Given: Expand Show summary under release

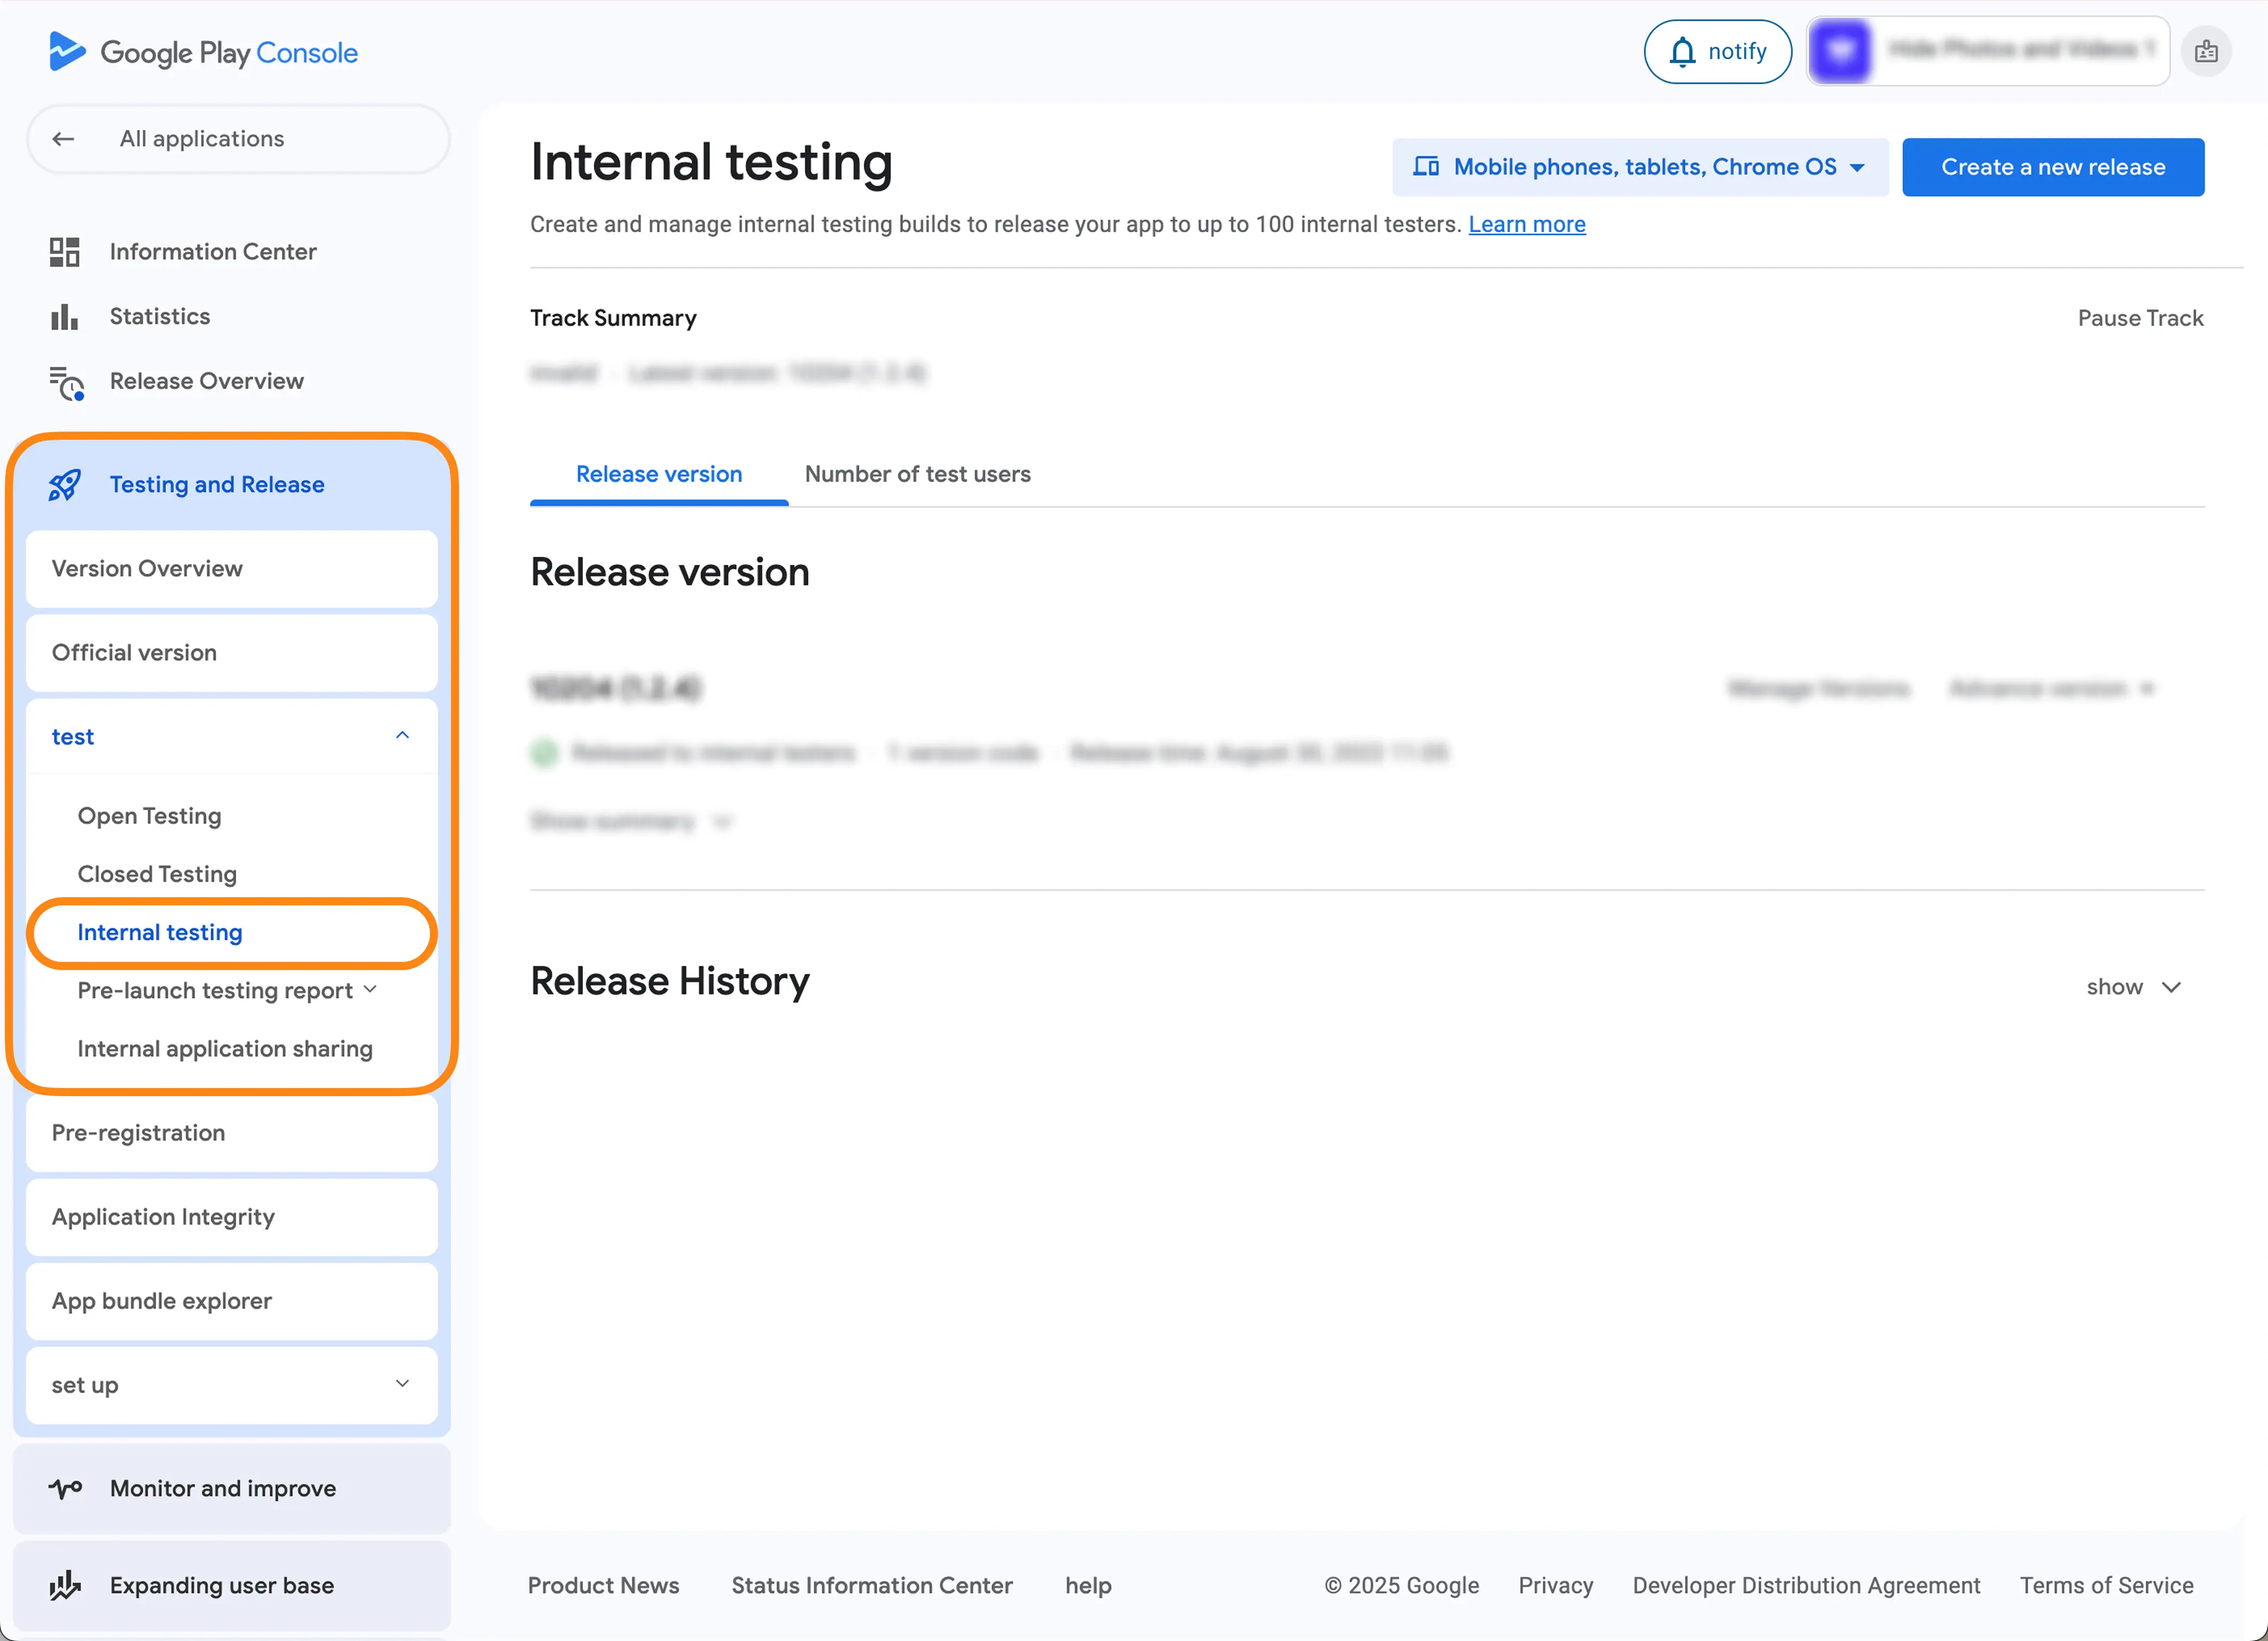Looking at the screenshot, I should (631, 822).
